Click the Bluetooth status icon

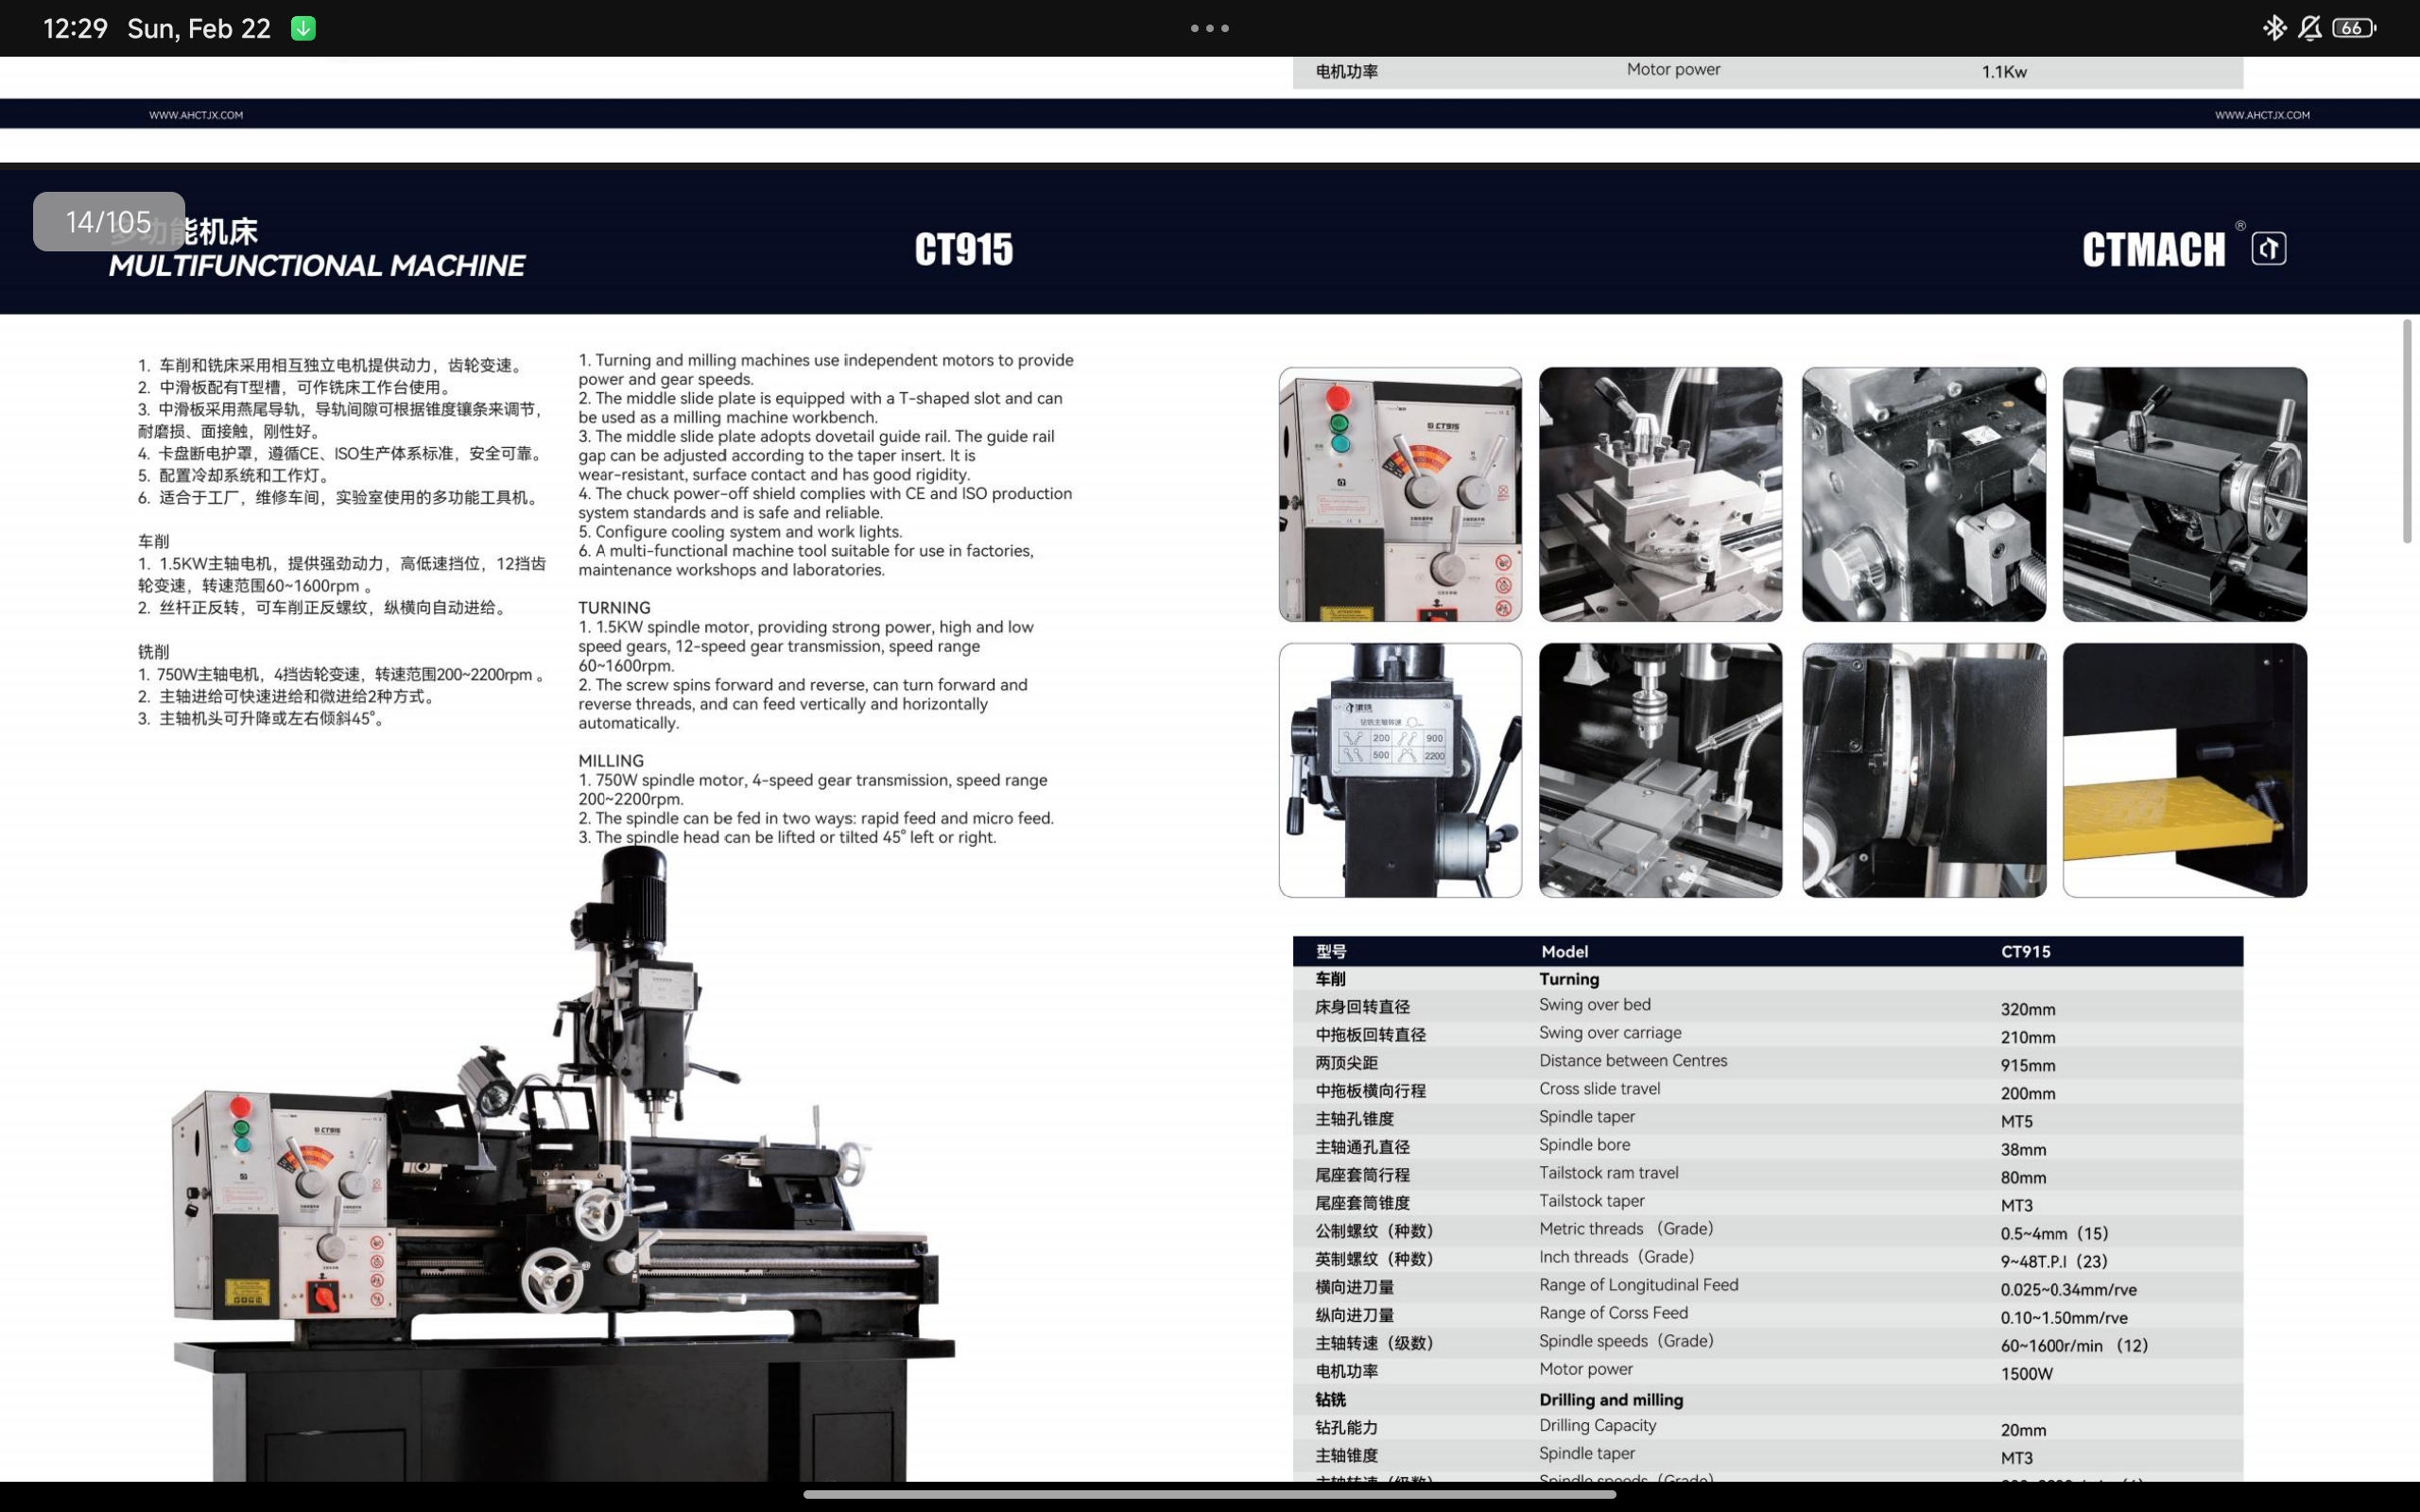click(x=2274, y=28)
